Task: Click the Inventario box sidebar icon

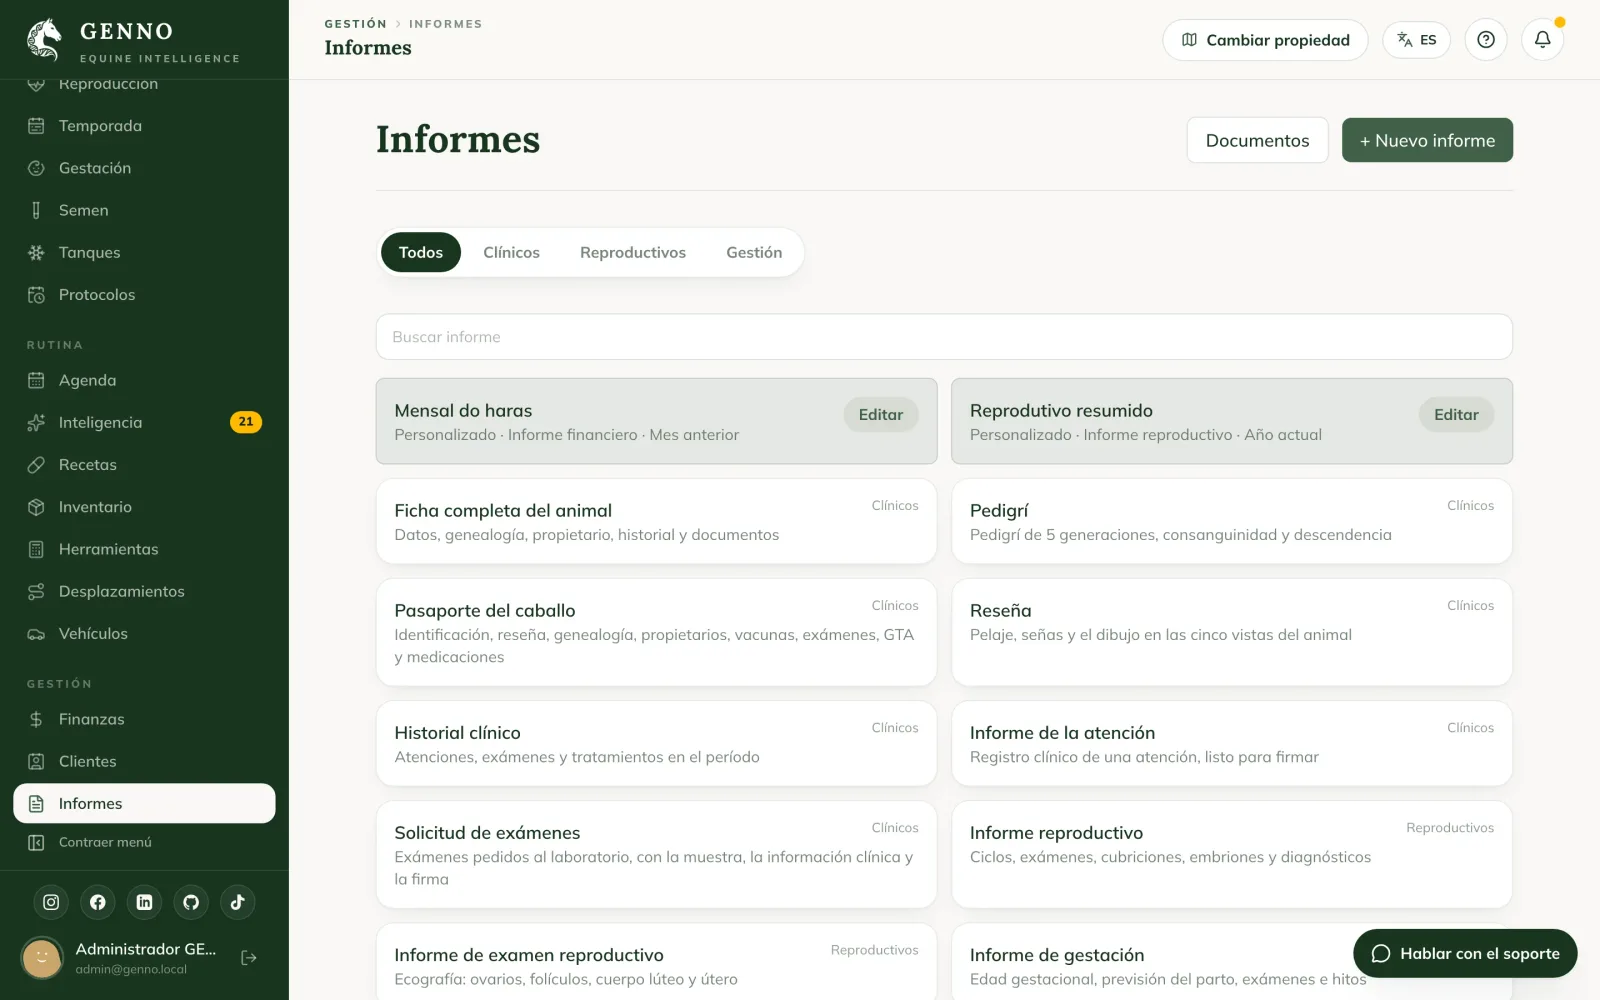Action: pos(36,507)
